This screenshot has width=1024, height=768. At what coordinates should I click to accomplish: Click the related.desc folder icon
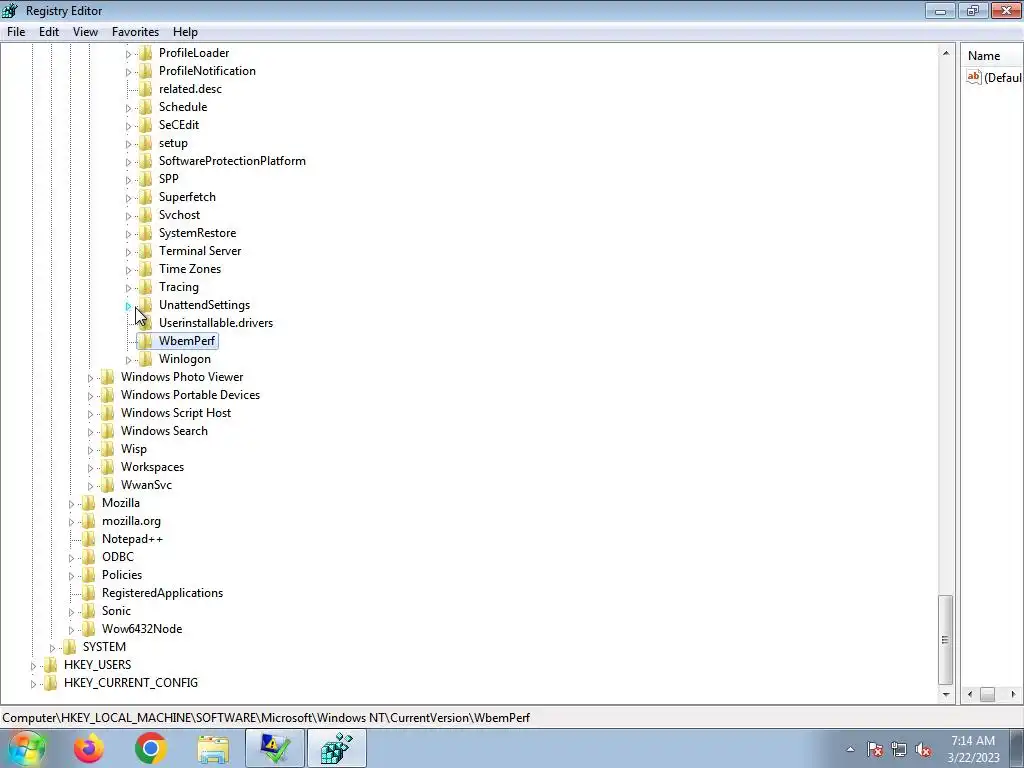tap(146, 89)
